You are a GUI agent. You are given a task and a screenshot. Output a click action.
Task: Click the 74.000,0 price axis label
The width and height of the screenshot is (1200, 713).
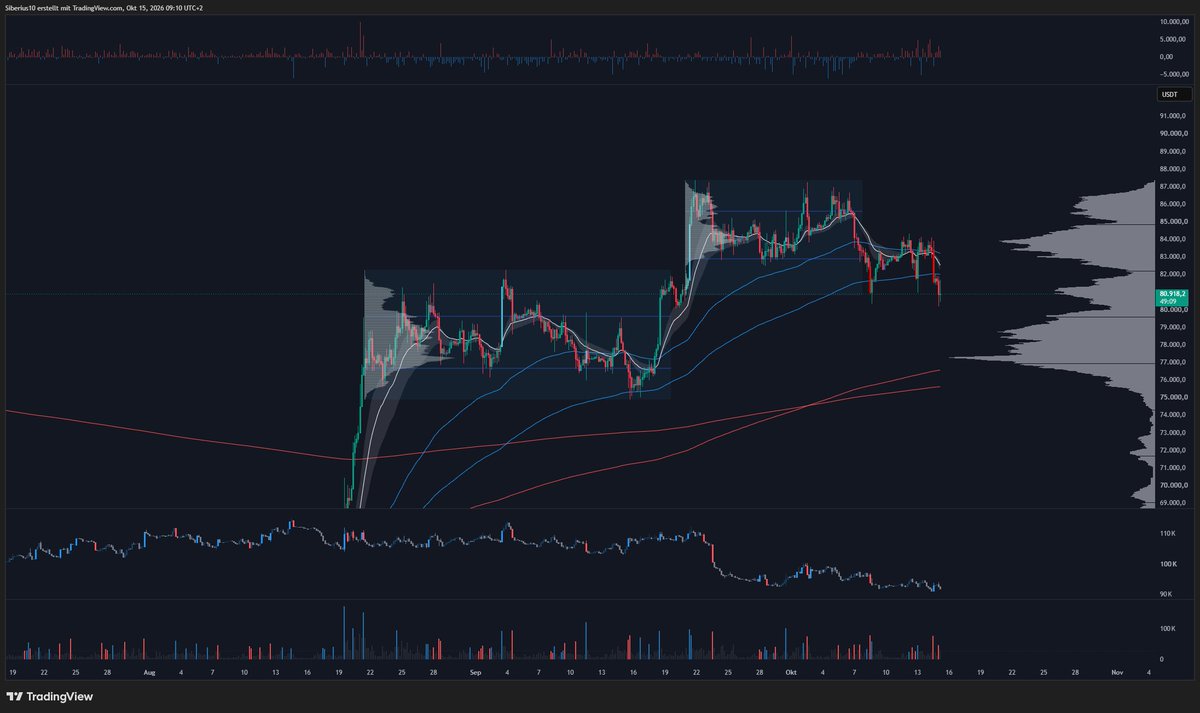point(1172,415)
